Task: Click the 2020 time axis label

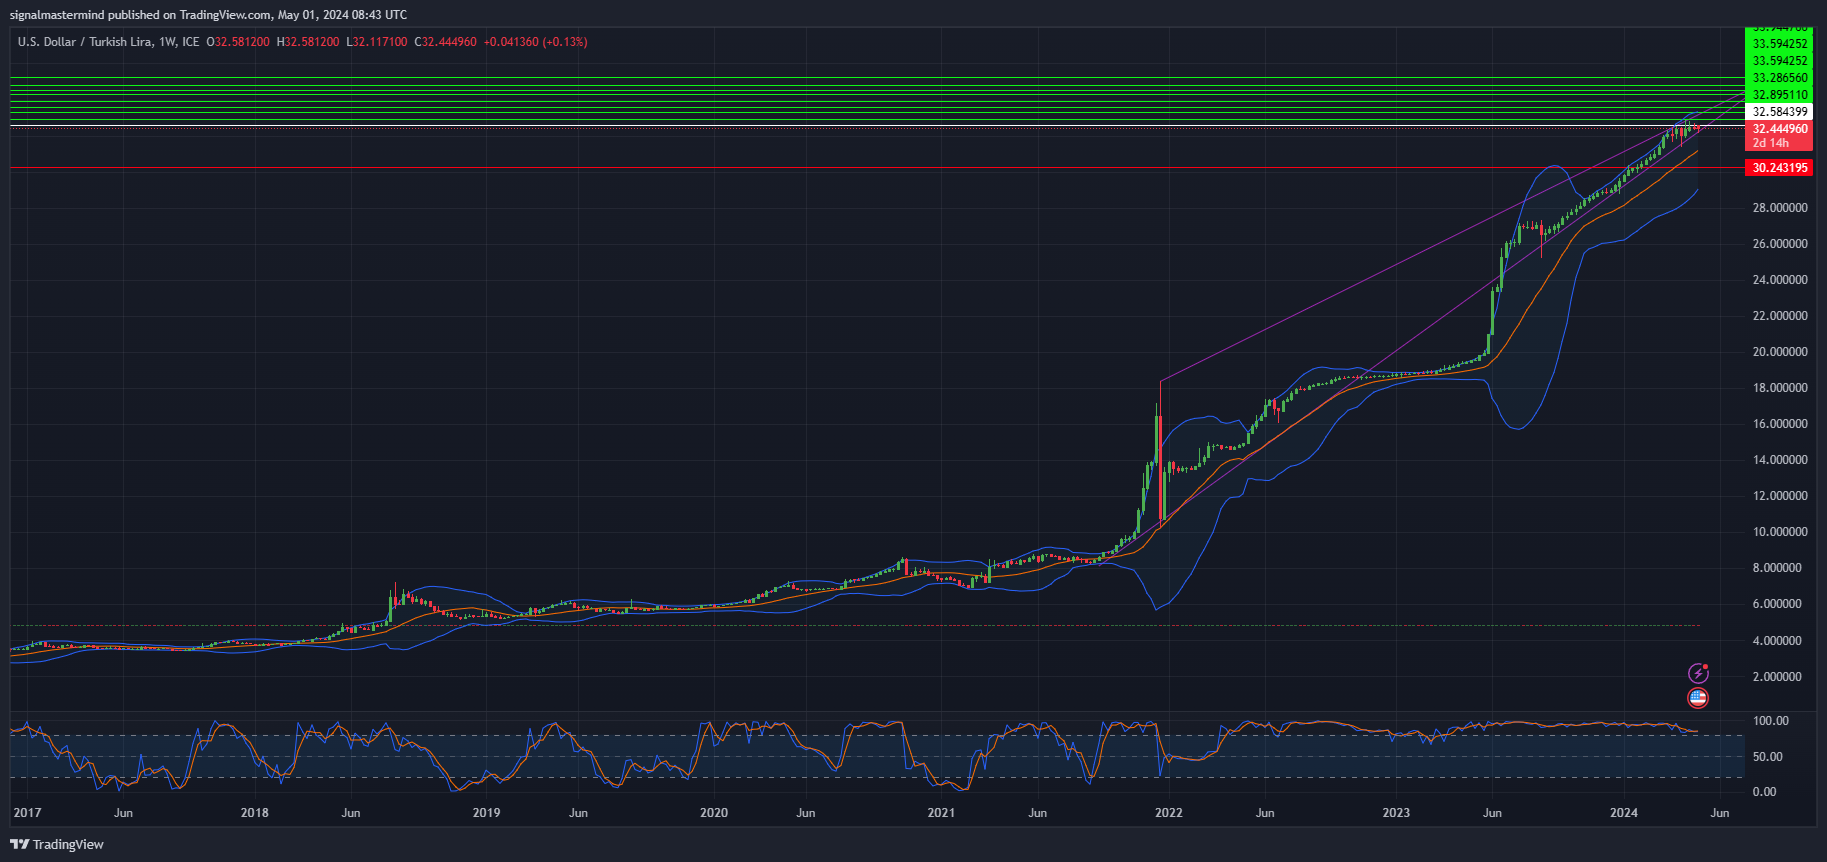Action: coord(714,813)
